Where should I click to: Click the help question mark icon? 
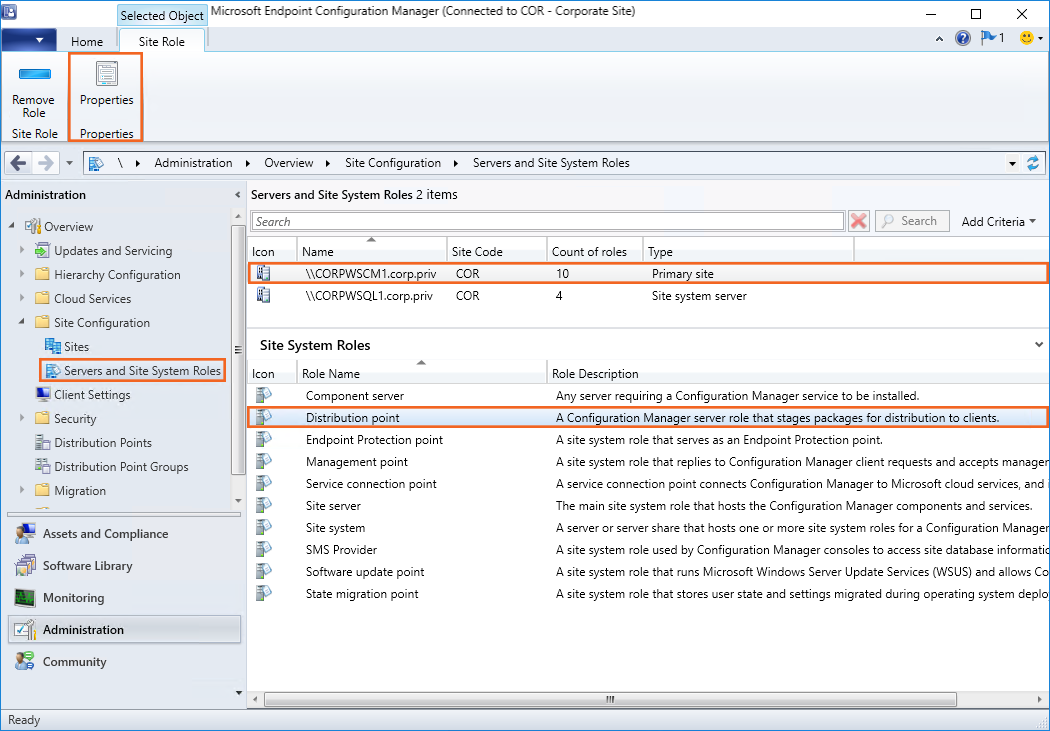tap(963, 38)
